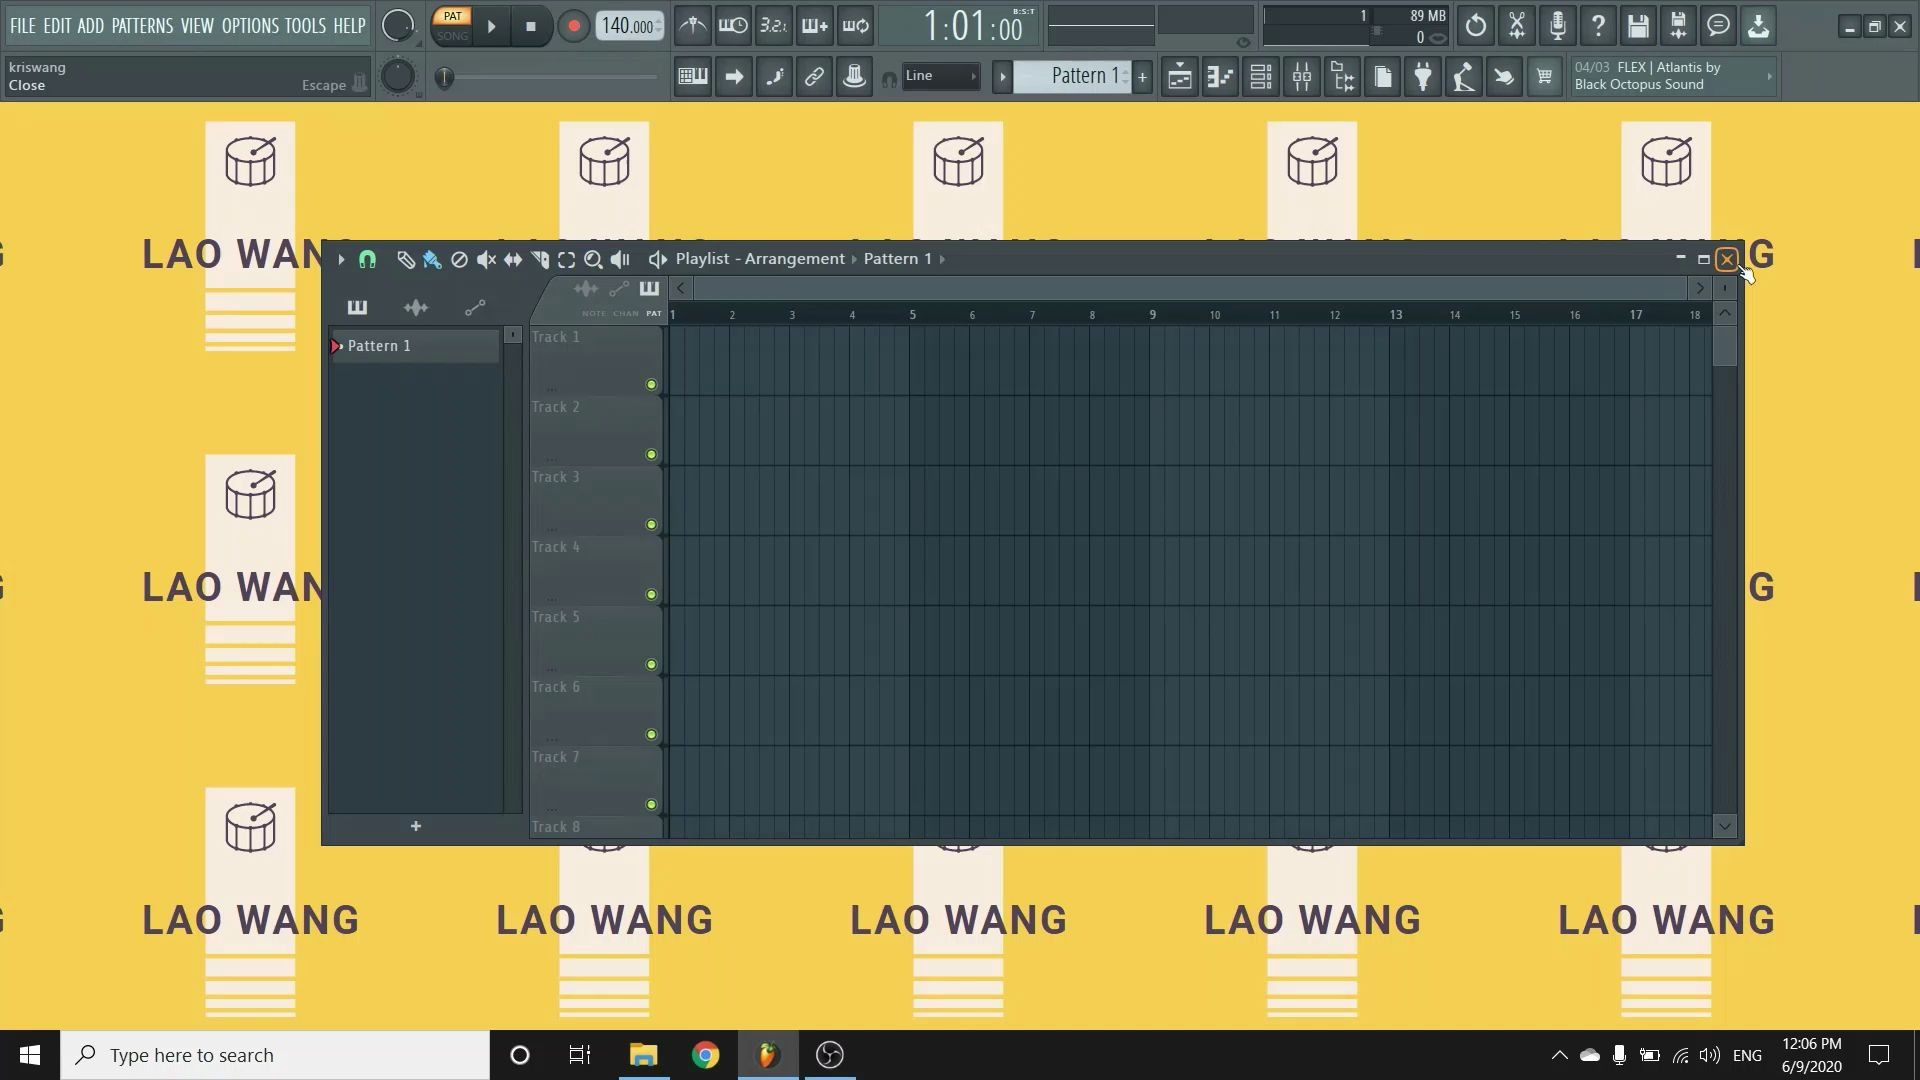Viewport: 1920px width, 1080px height.
Task: Add a new pattern with the plus button
Action: coord(1142,76)
